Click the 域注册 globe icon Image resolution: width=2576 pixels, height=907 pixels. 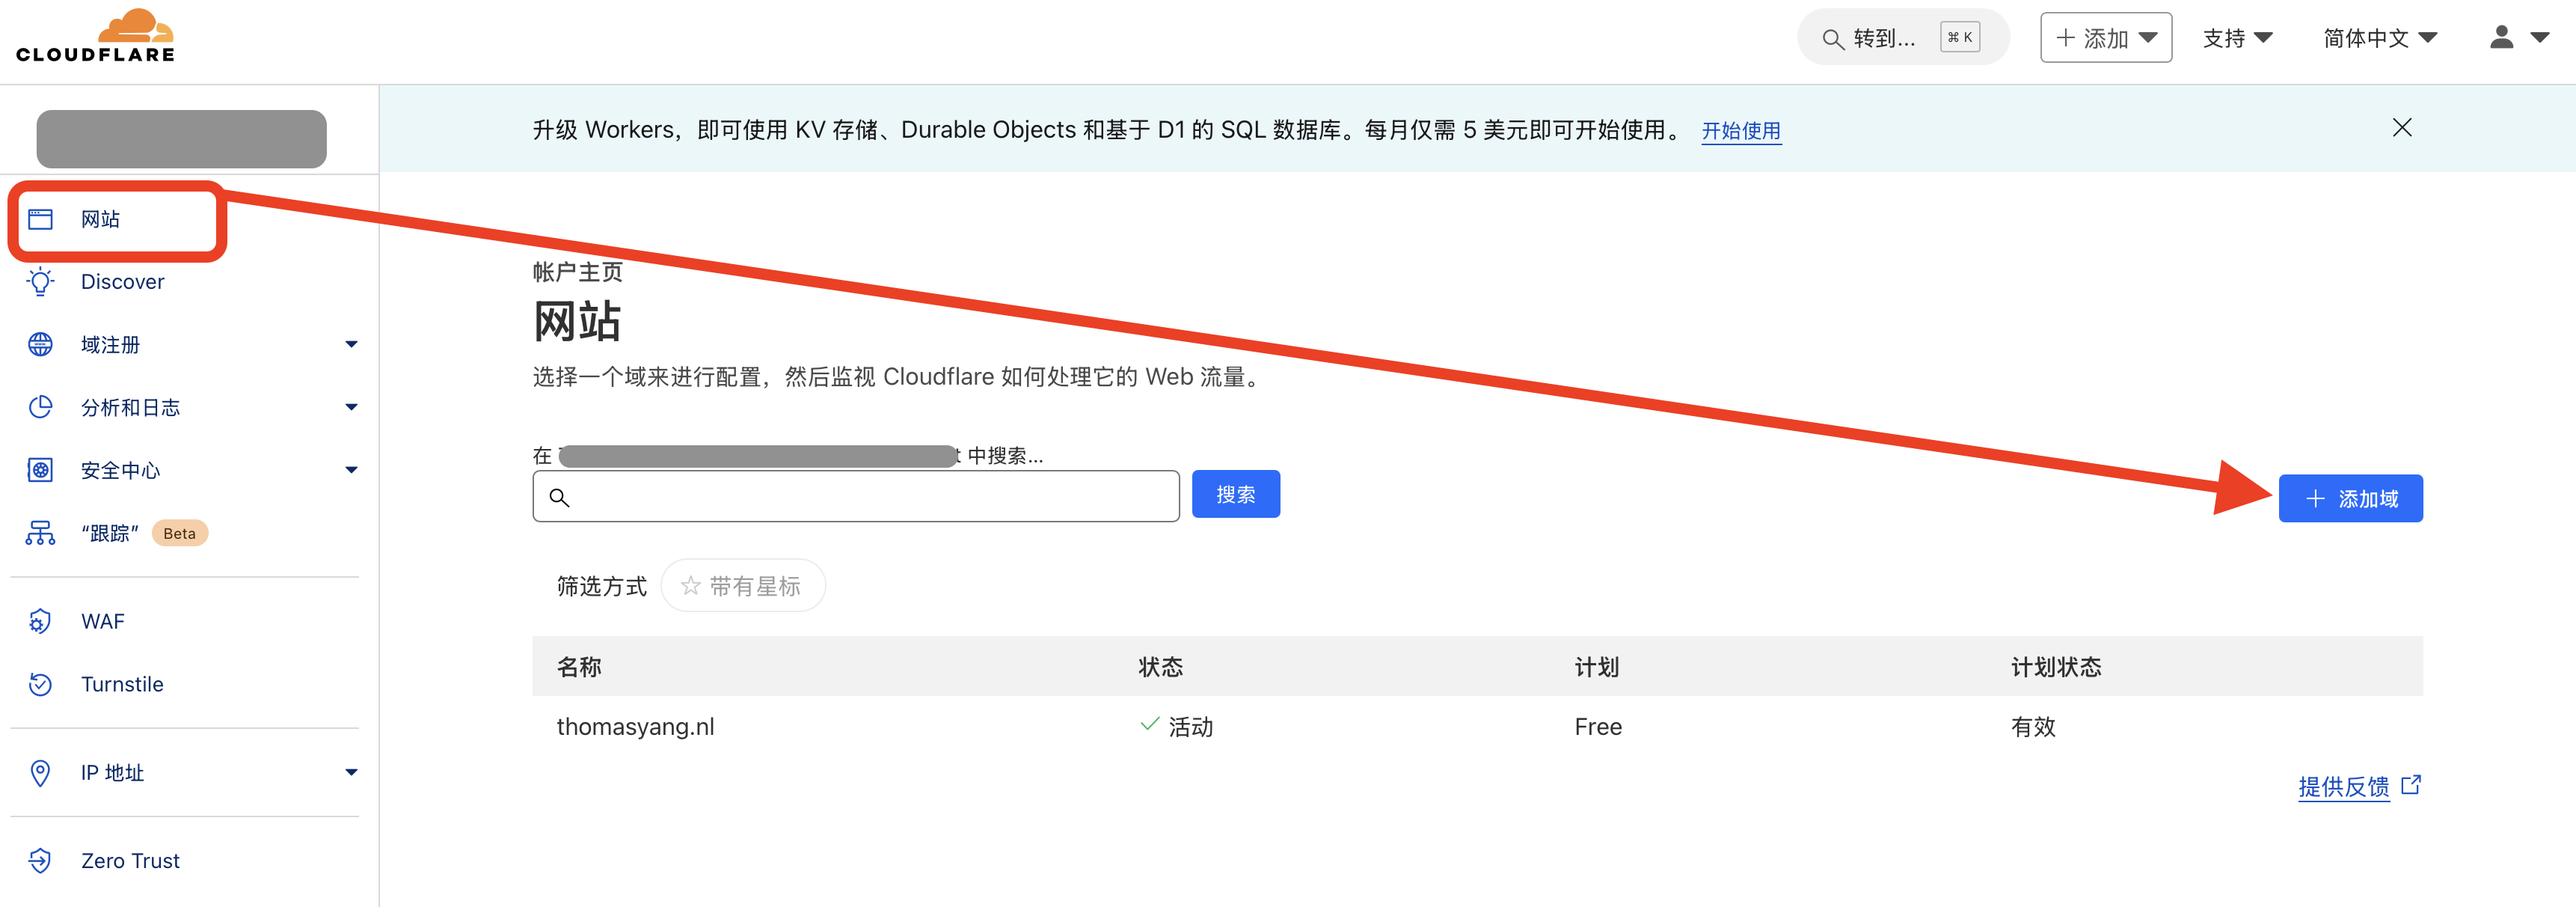tap(40, 344)
